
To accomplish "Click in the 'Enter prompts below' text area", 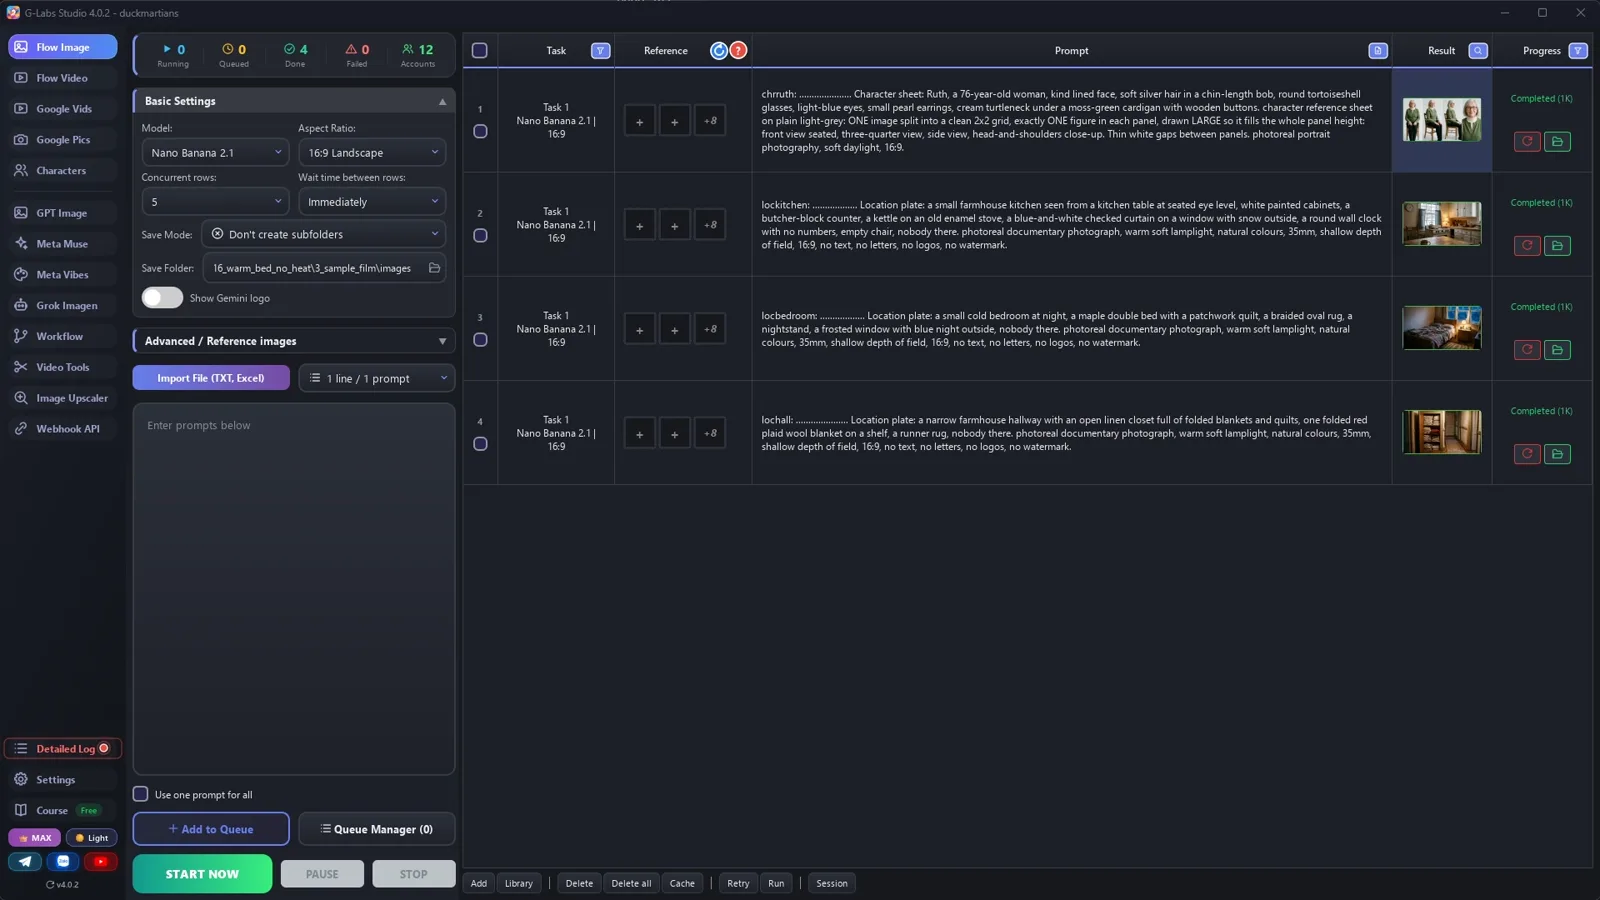I will (294, 589).
